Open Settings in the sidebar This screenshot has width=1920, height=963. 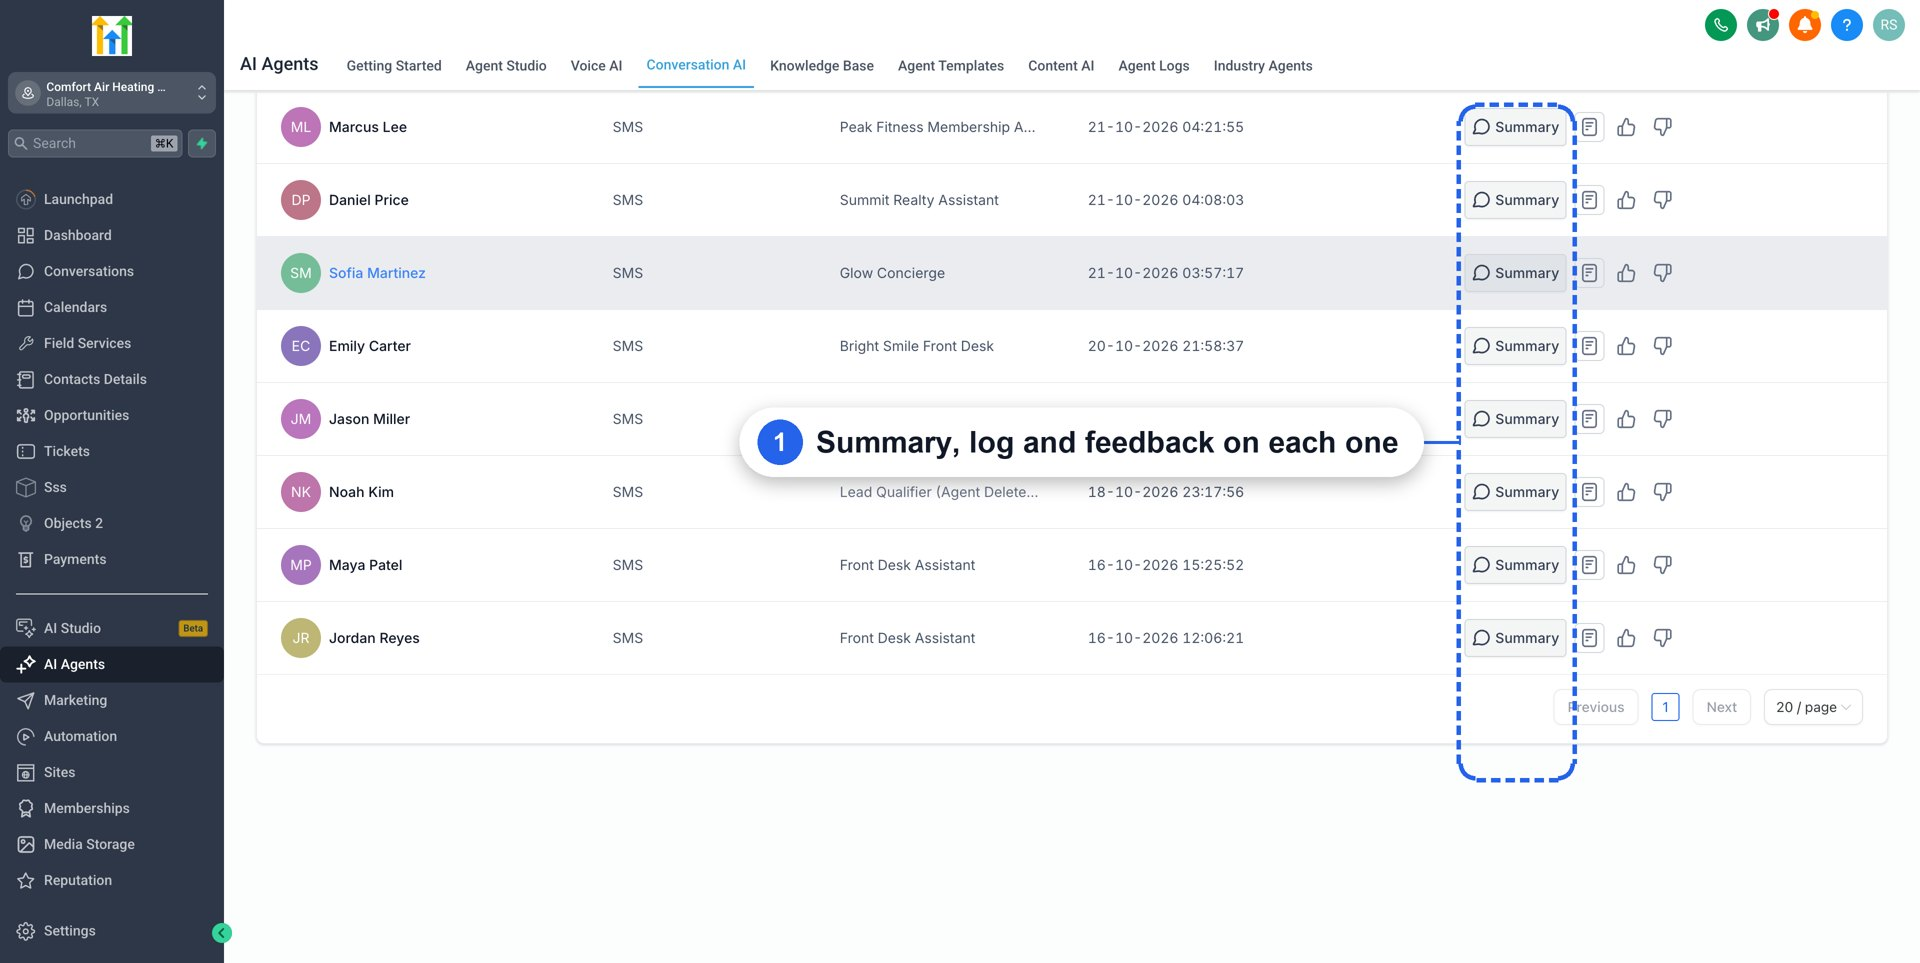tap(112, 931)
